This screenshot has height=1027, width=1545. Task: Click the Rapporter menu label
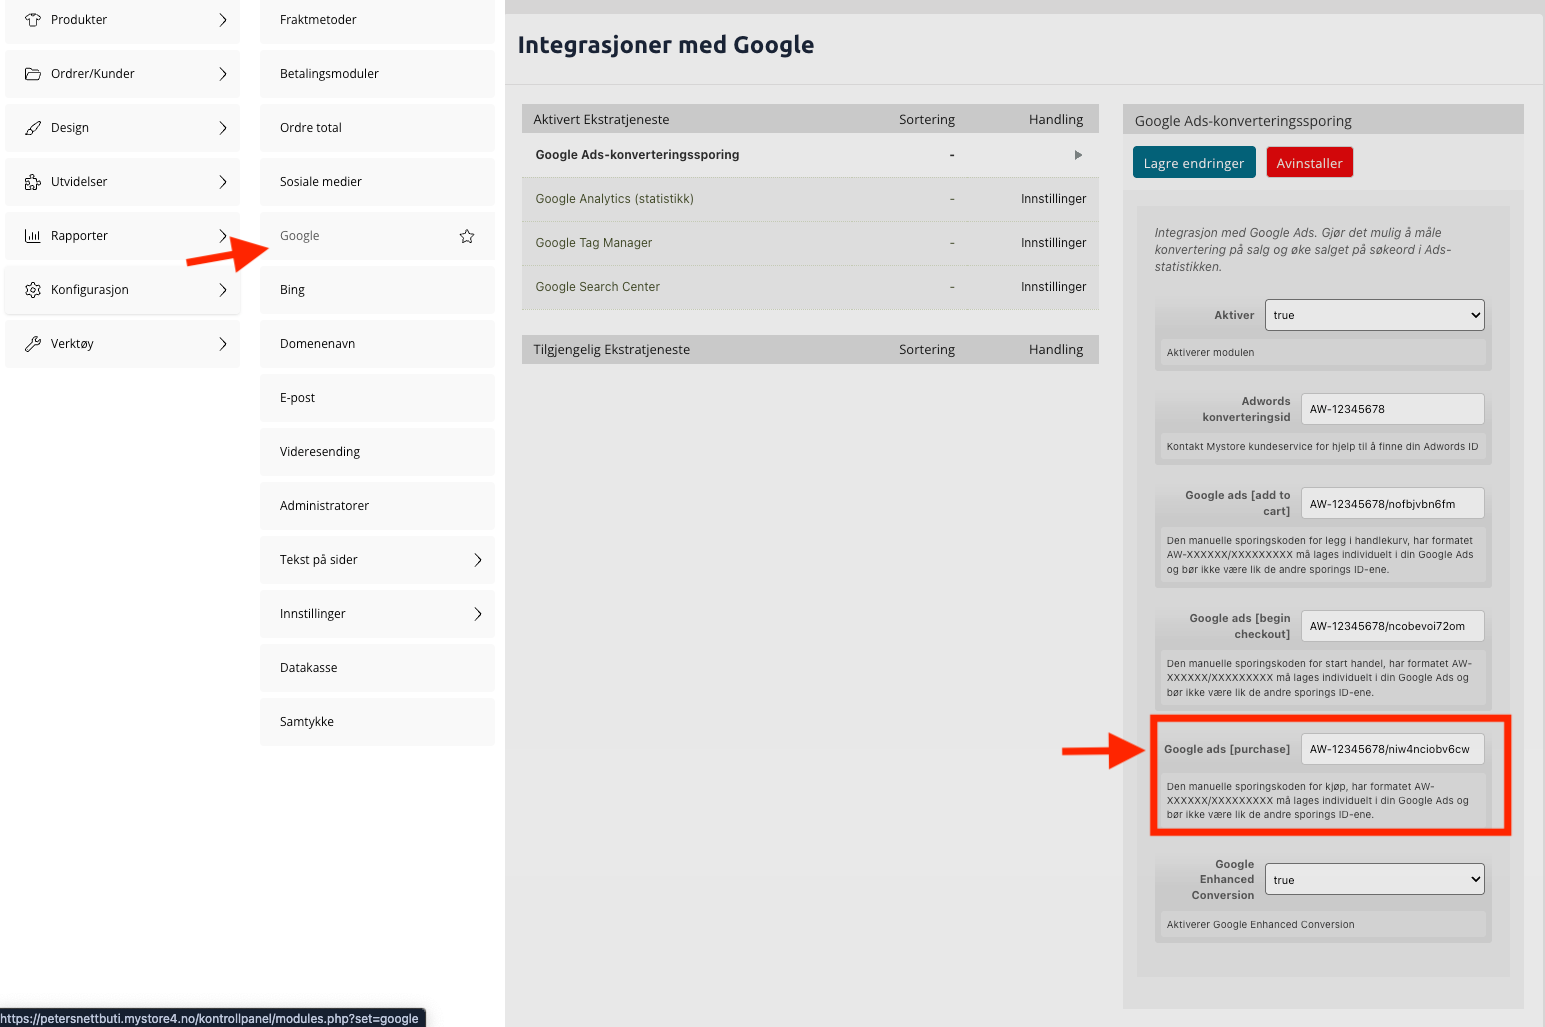point(79,236)
